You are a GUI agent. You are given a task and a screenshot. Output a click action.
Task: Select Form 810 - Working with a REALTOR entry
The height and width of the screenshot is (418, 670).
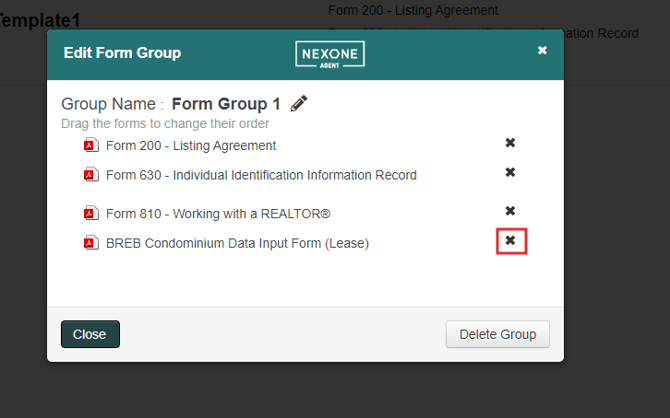click(x=218, y=214)
